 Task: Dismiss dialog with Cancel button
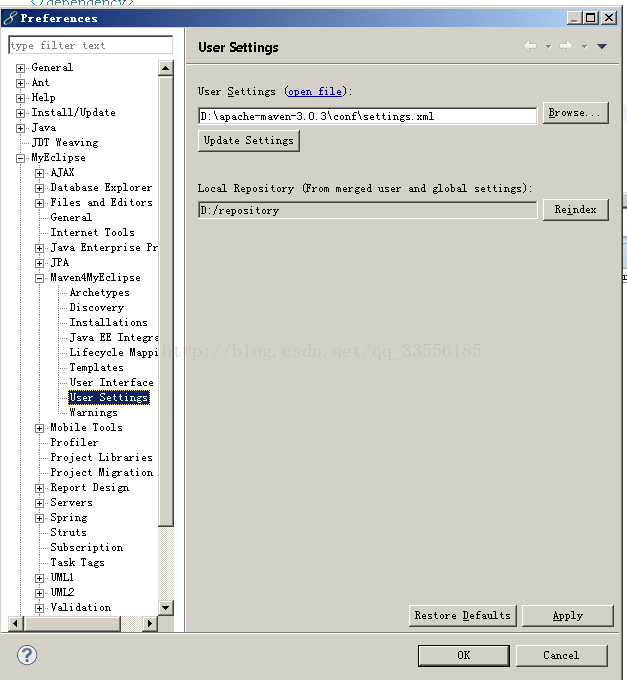[561, 656]
